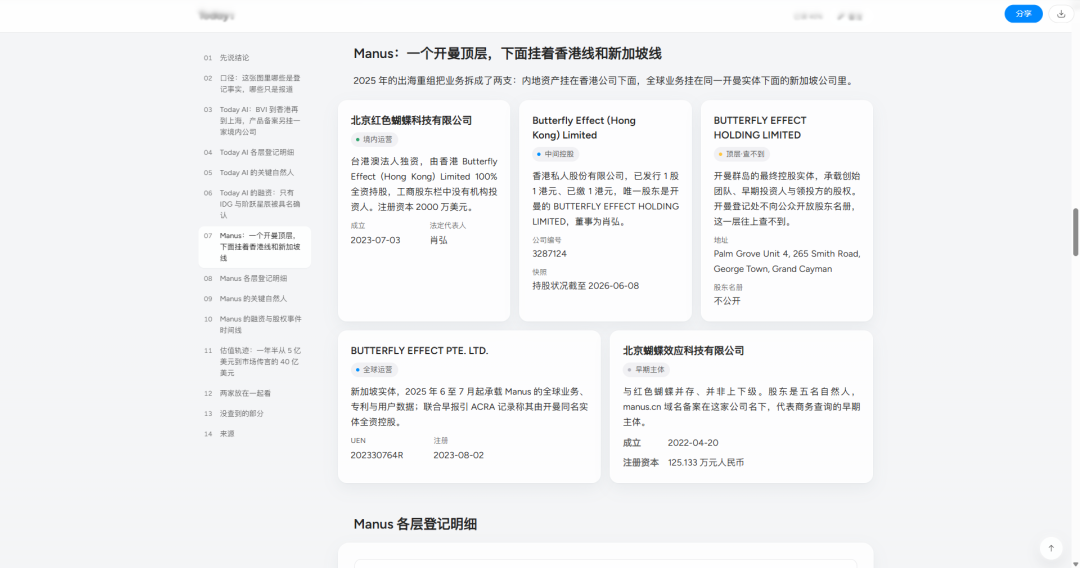Click the BUTTERFLY EFFECT PTE. LTD. title
This screenshot has height=568, width=1080.
(419, 350)
